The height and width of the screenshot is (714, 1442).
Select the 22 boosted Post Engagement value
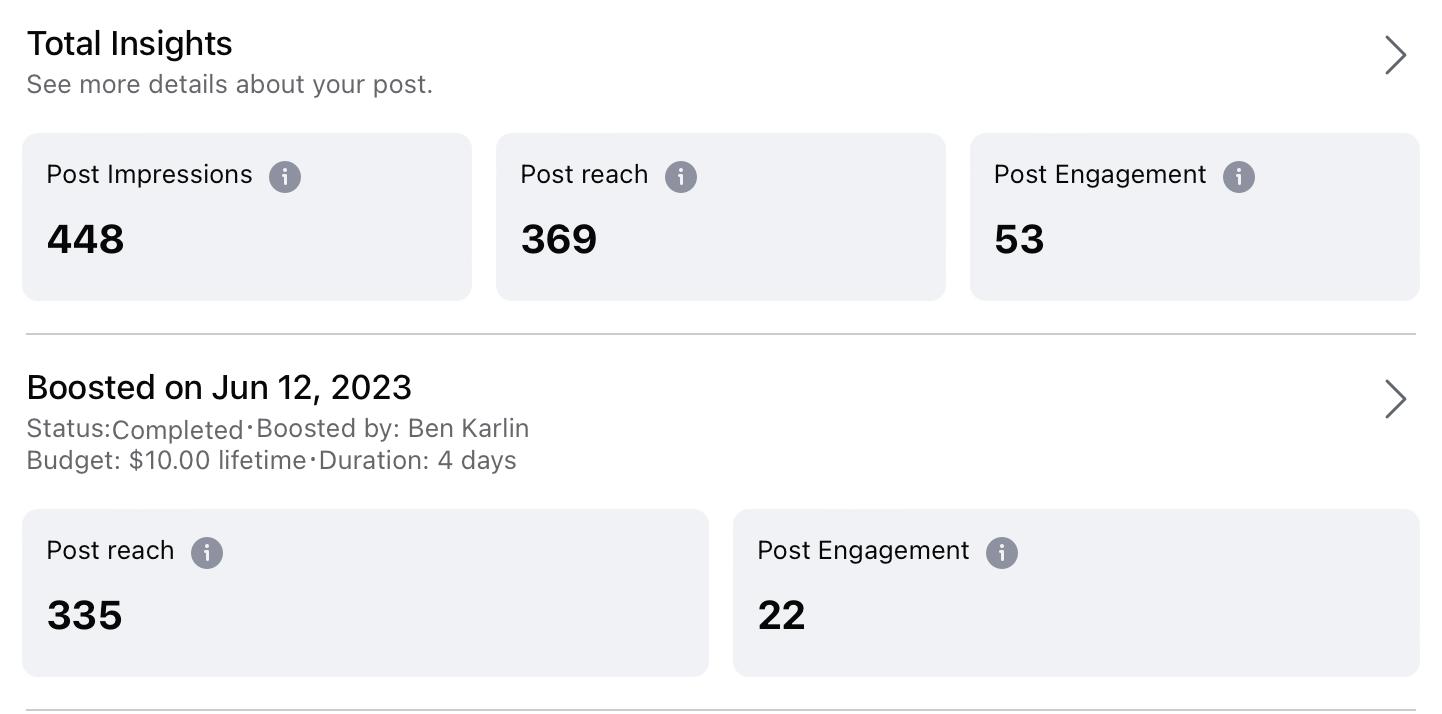(x=781, y=616)
